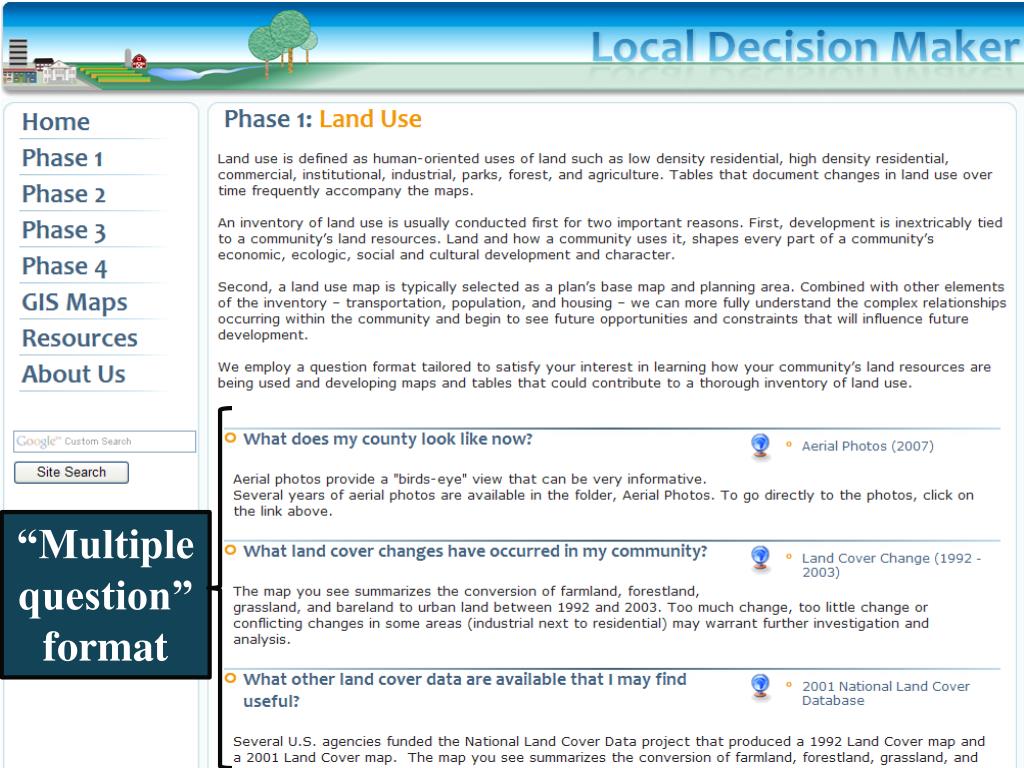This screenshot has width=1024, height=768.
Task: Click the small orange dot before 2001 National Land Cover
Action: tap(789, 684)
